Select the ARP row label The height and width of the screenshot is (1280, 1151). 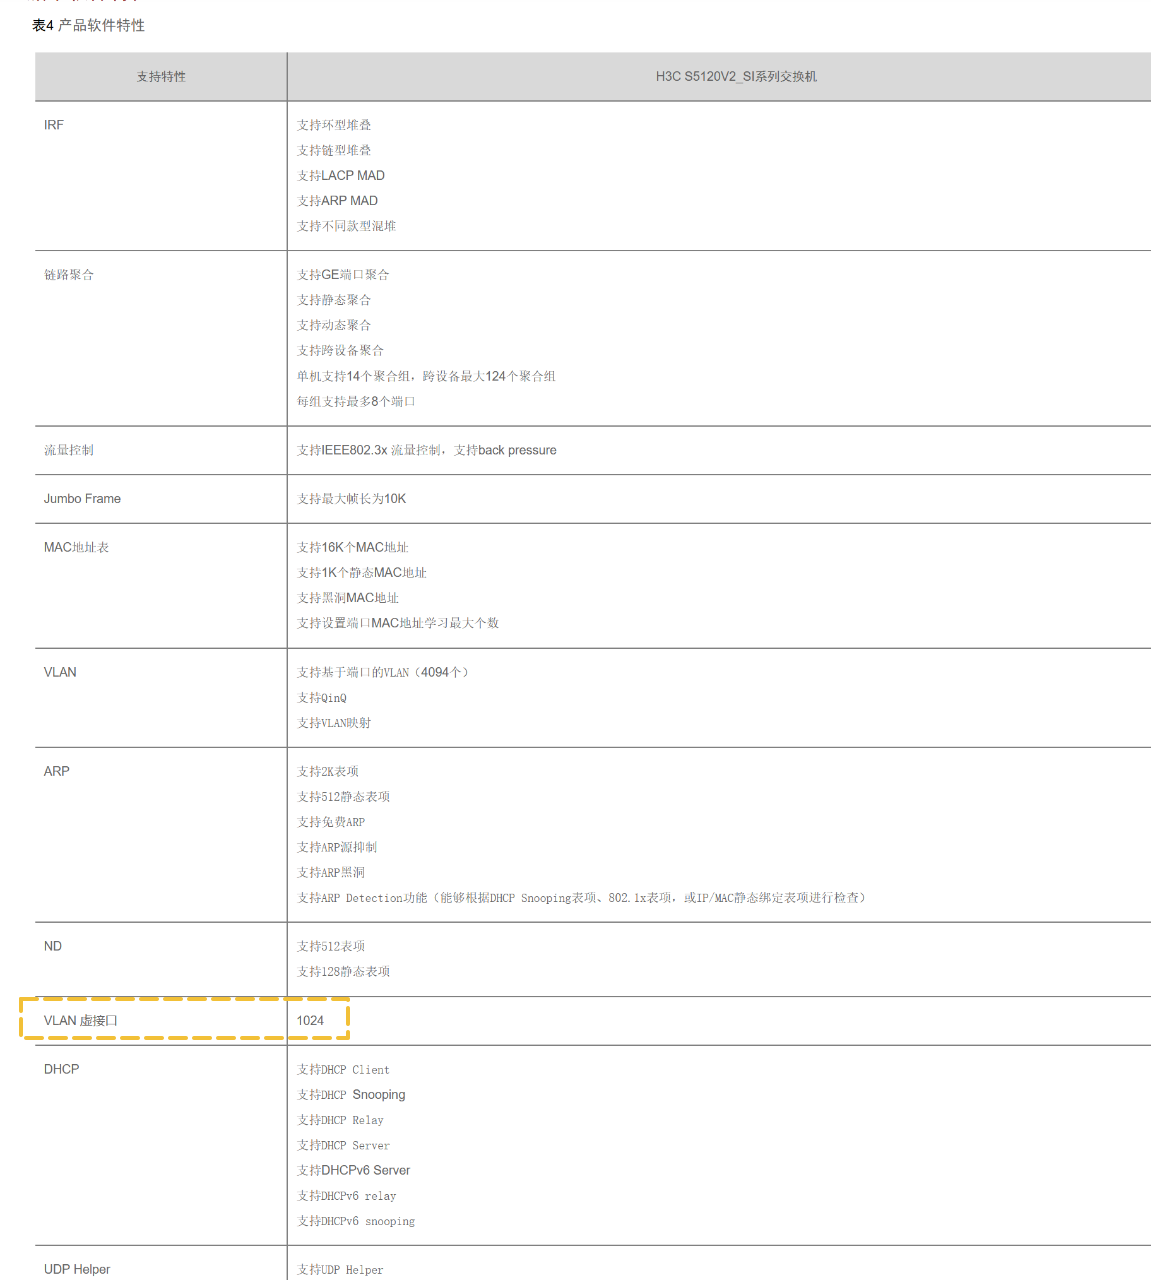point(57,772)
